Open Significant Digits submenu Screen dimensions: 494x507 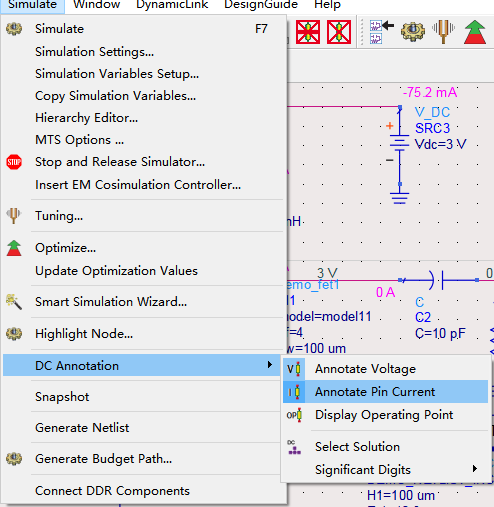click(x=386, y=470)
